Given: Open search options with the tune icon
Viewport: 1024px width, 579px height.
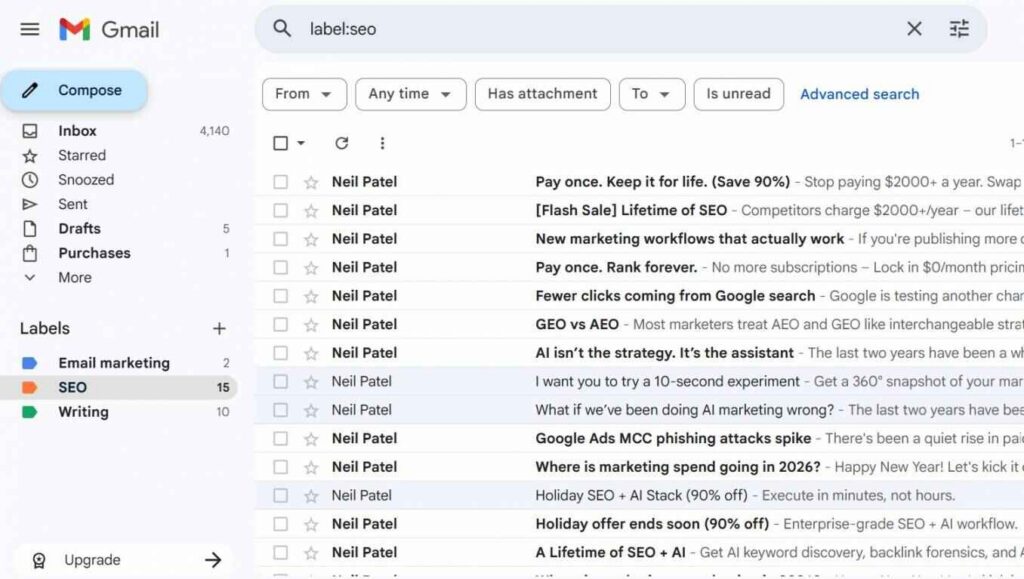Looking at the screenshot, I should 959,29.
